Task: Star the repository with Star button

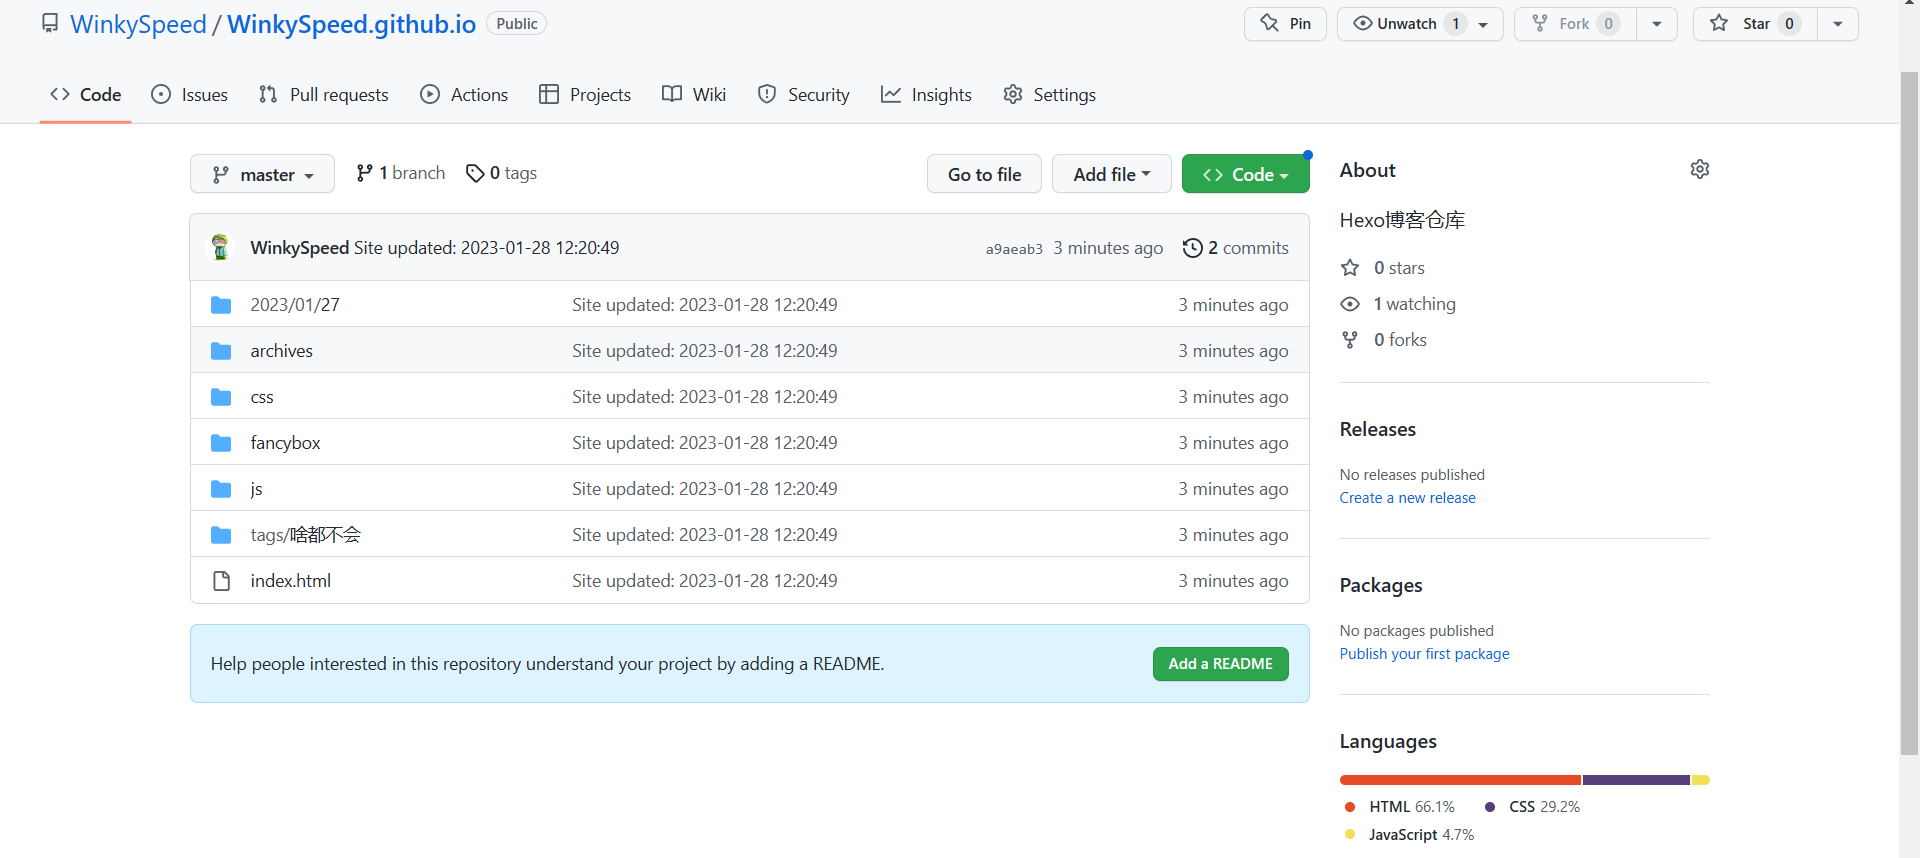Action: pyautogui.click(x=1755, y=24)
